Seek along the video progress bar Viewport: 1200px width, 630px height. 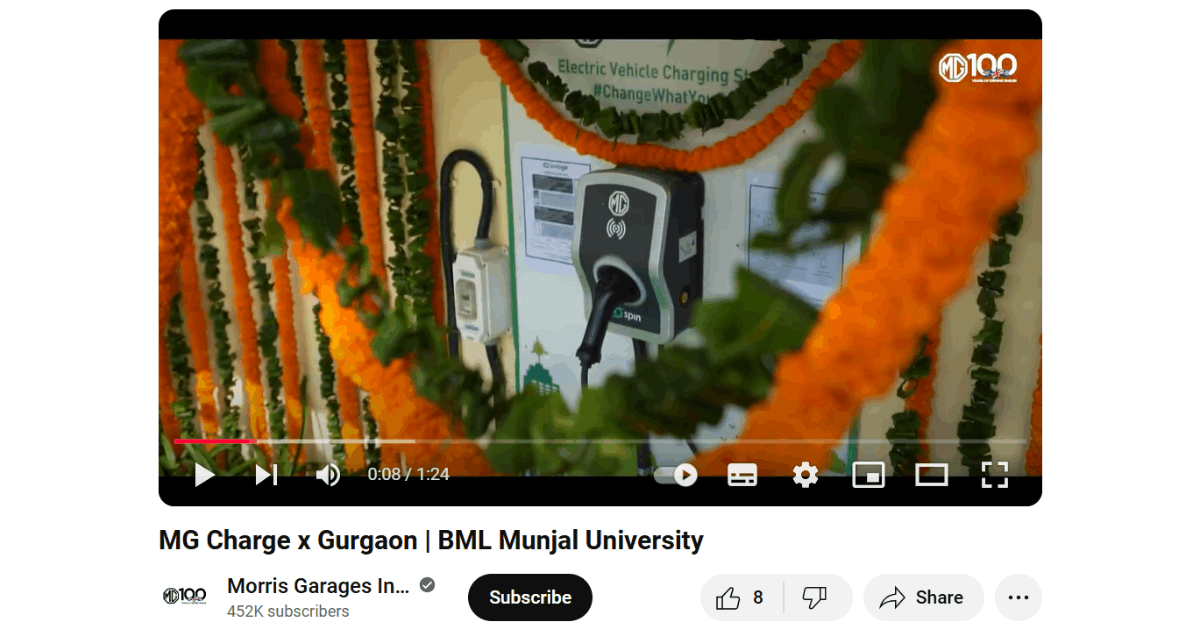pos(600,441)
